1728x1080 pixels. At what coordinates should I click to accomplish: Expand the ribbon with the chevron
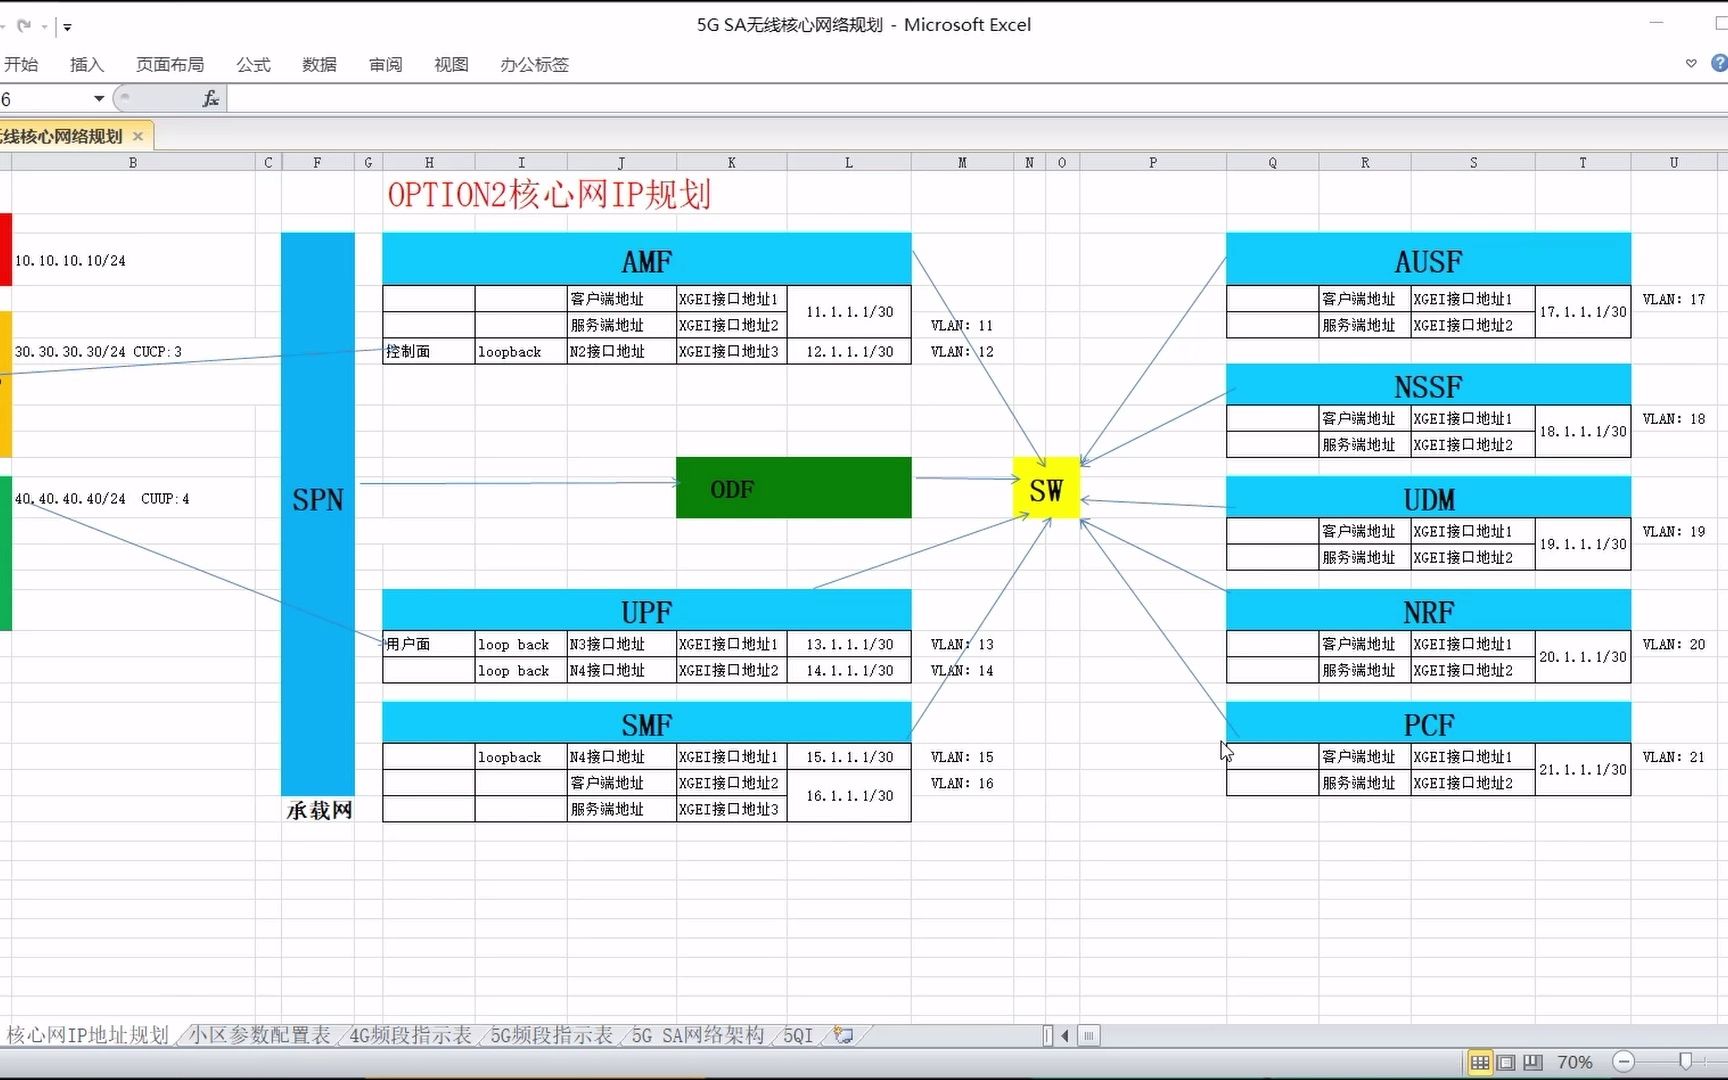click(x=1691, y=64)
